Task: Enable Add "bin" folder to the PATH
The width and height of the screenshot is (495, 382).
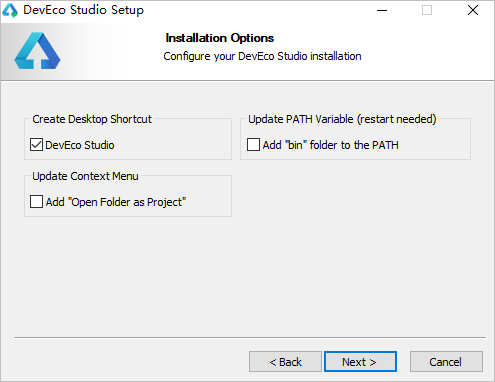Action: [x=253, y=145]
